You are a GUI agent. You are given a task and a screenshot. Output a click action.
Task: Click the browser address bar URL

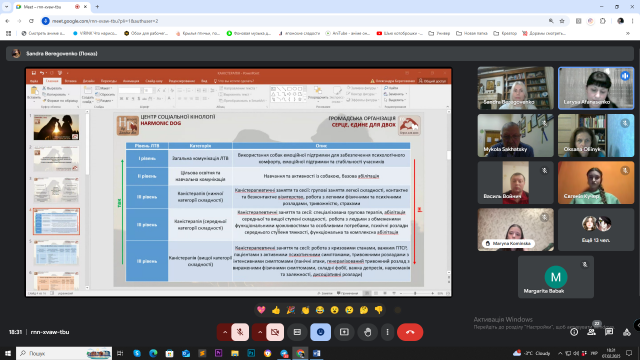(x=105, y=21)
